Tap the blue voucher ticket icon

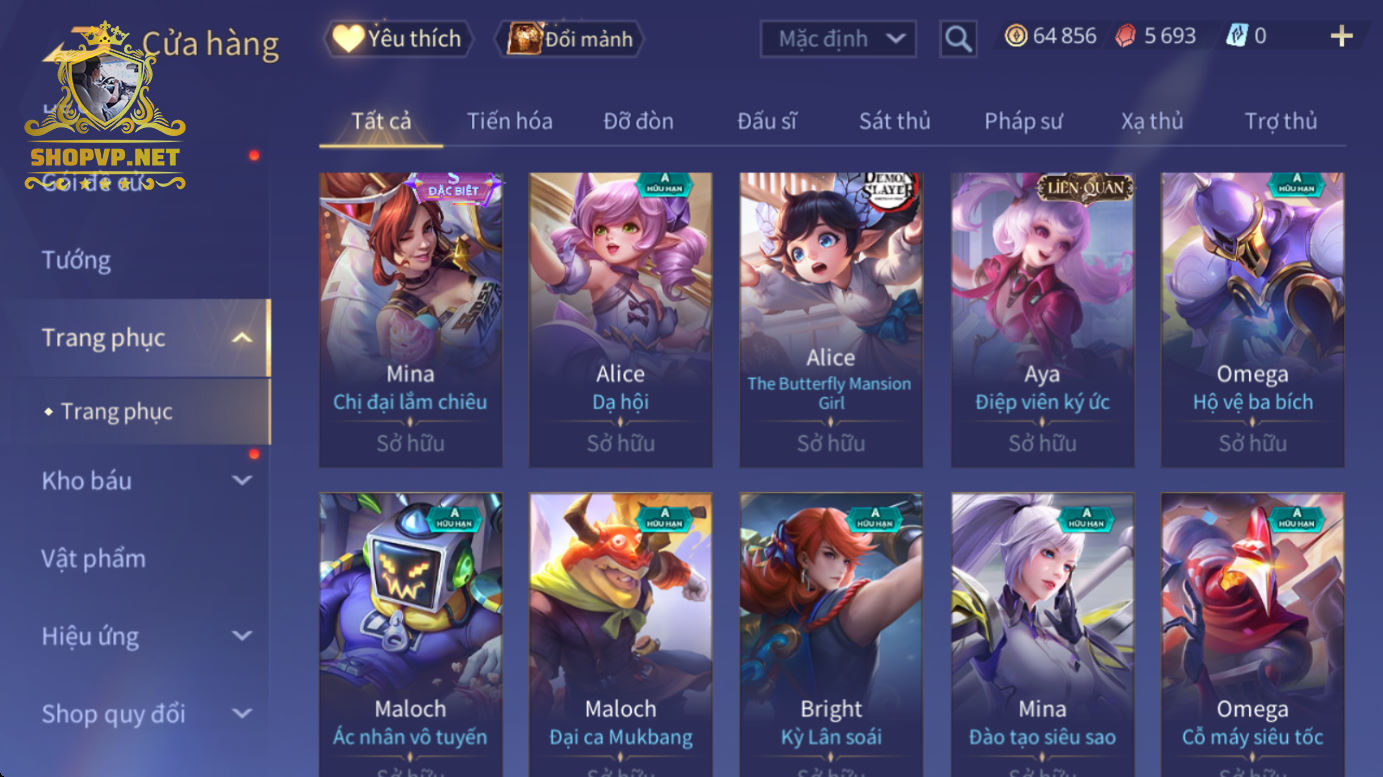click(1237, 37)
